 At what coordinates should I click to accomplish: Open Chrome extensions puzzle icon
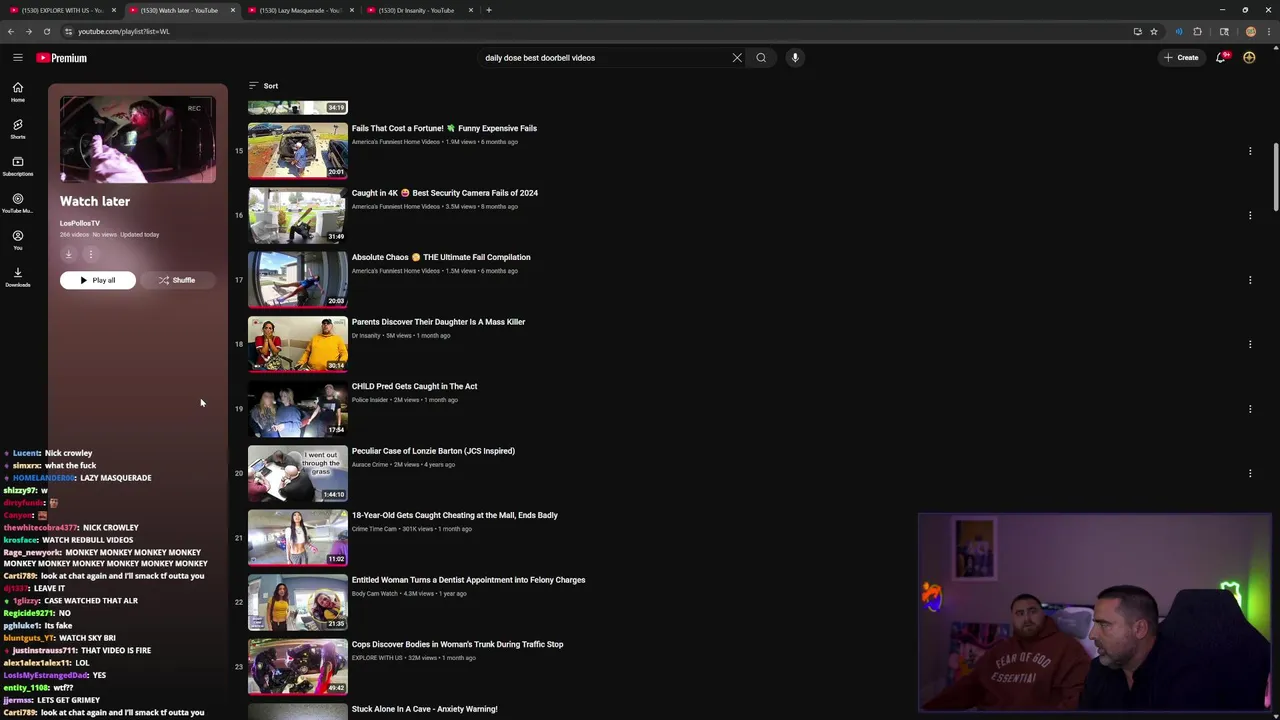(1197, 31)
